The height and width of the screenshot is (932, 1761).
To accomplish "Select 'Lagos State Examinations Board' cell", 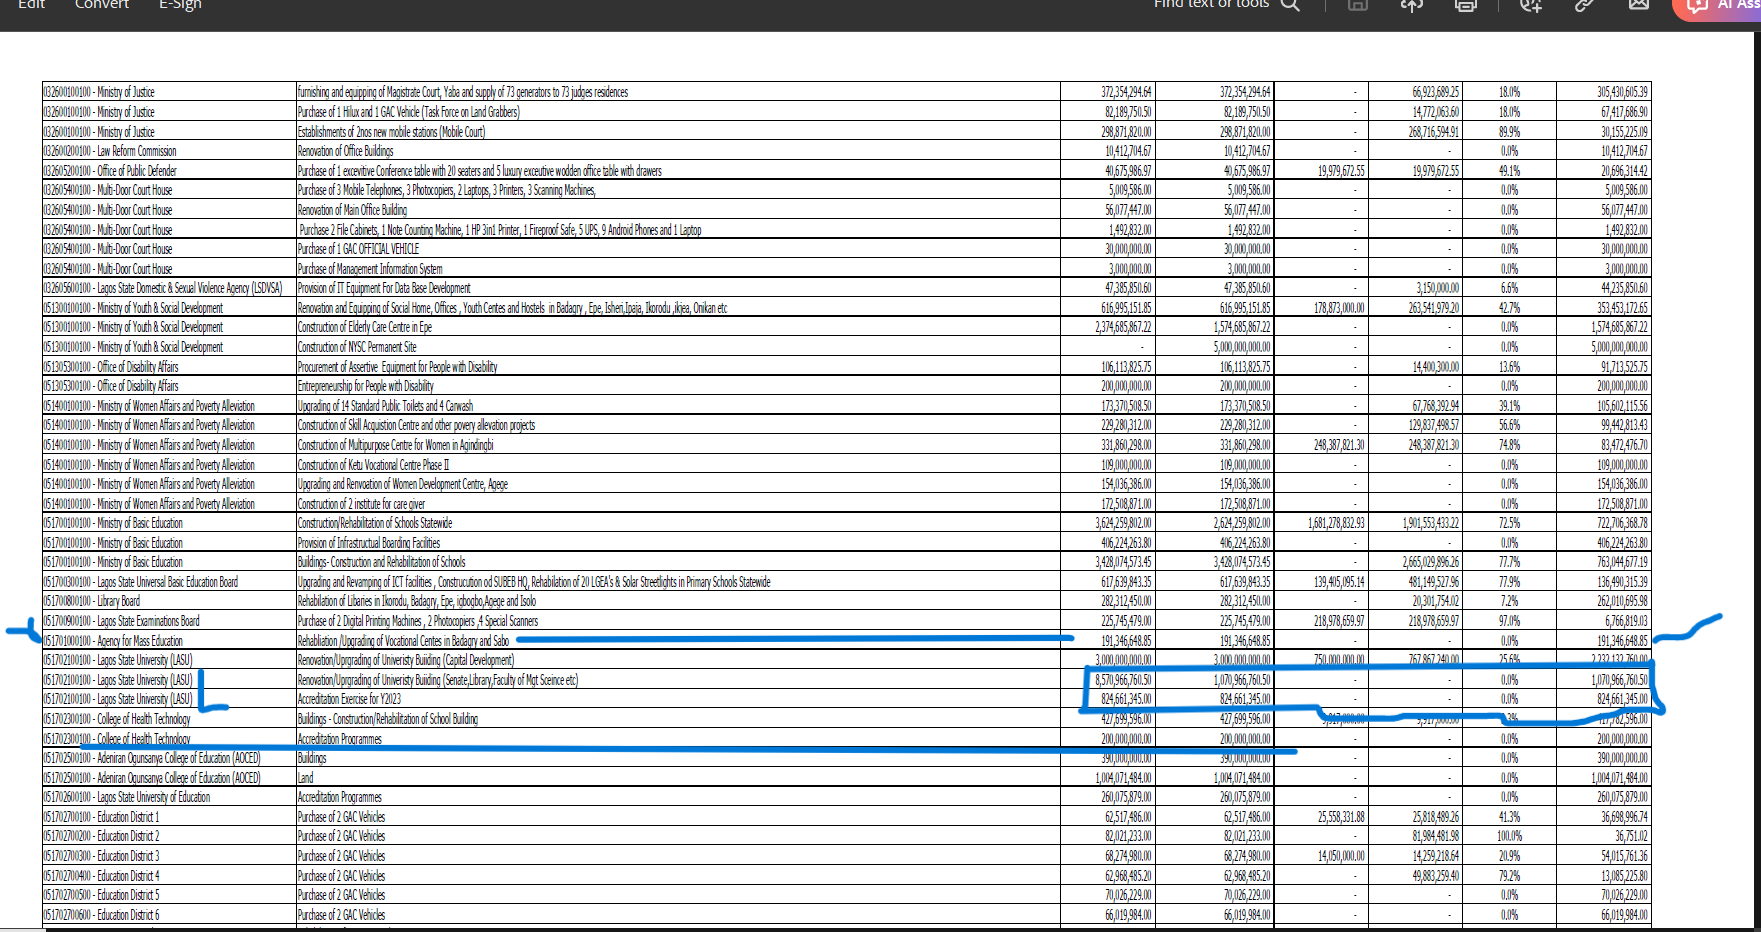I will click(x=169, y=621).
